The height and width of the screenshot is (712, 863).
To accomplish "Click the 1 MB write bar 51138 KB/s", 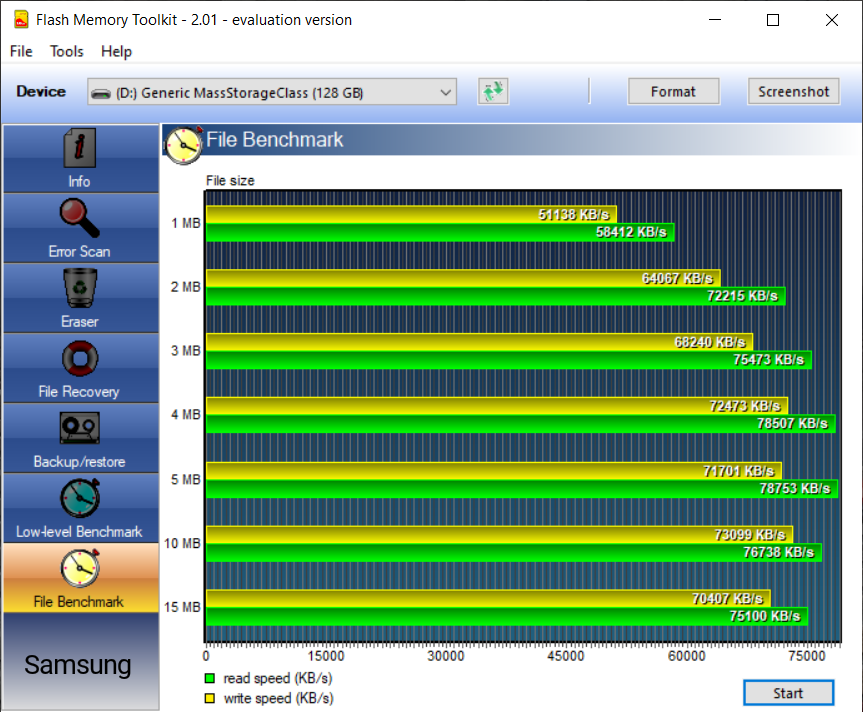I will tap(411, 215).
